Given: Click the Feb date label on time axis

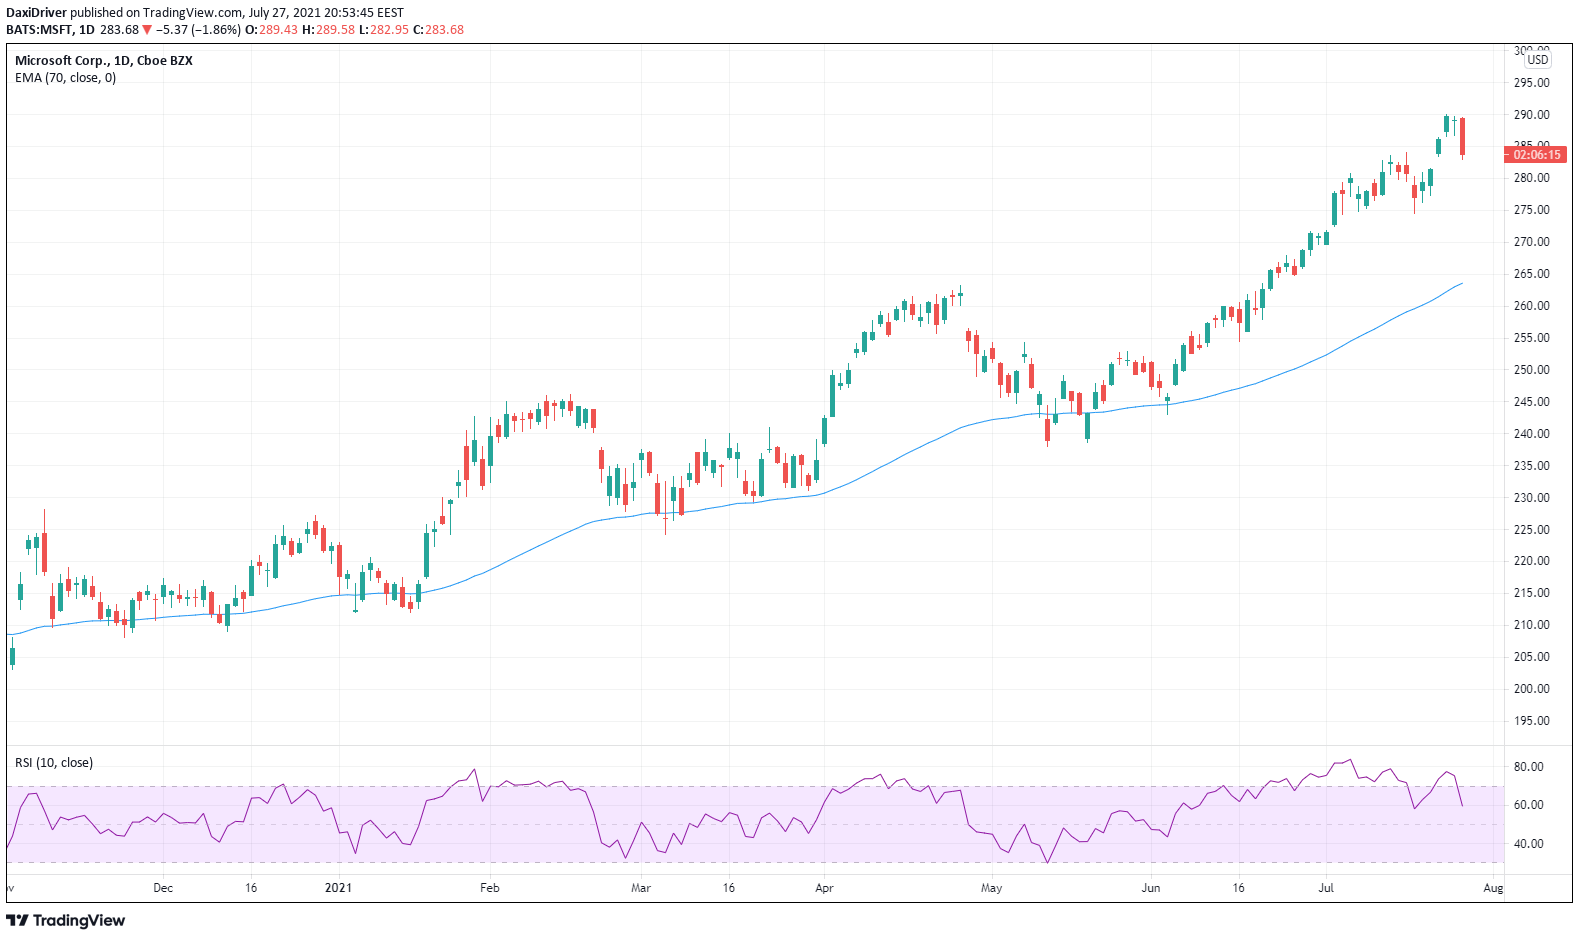Looking at the screenshot, I should 489,888.
